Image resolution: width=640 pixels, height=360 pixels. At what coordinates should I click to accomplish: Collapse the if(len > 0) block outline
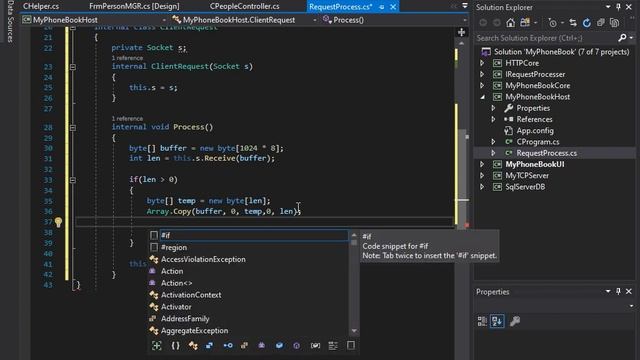(x=73, y=180)
